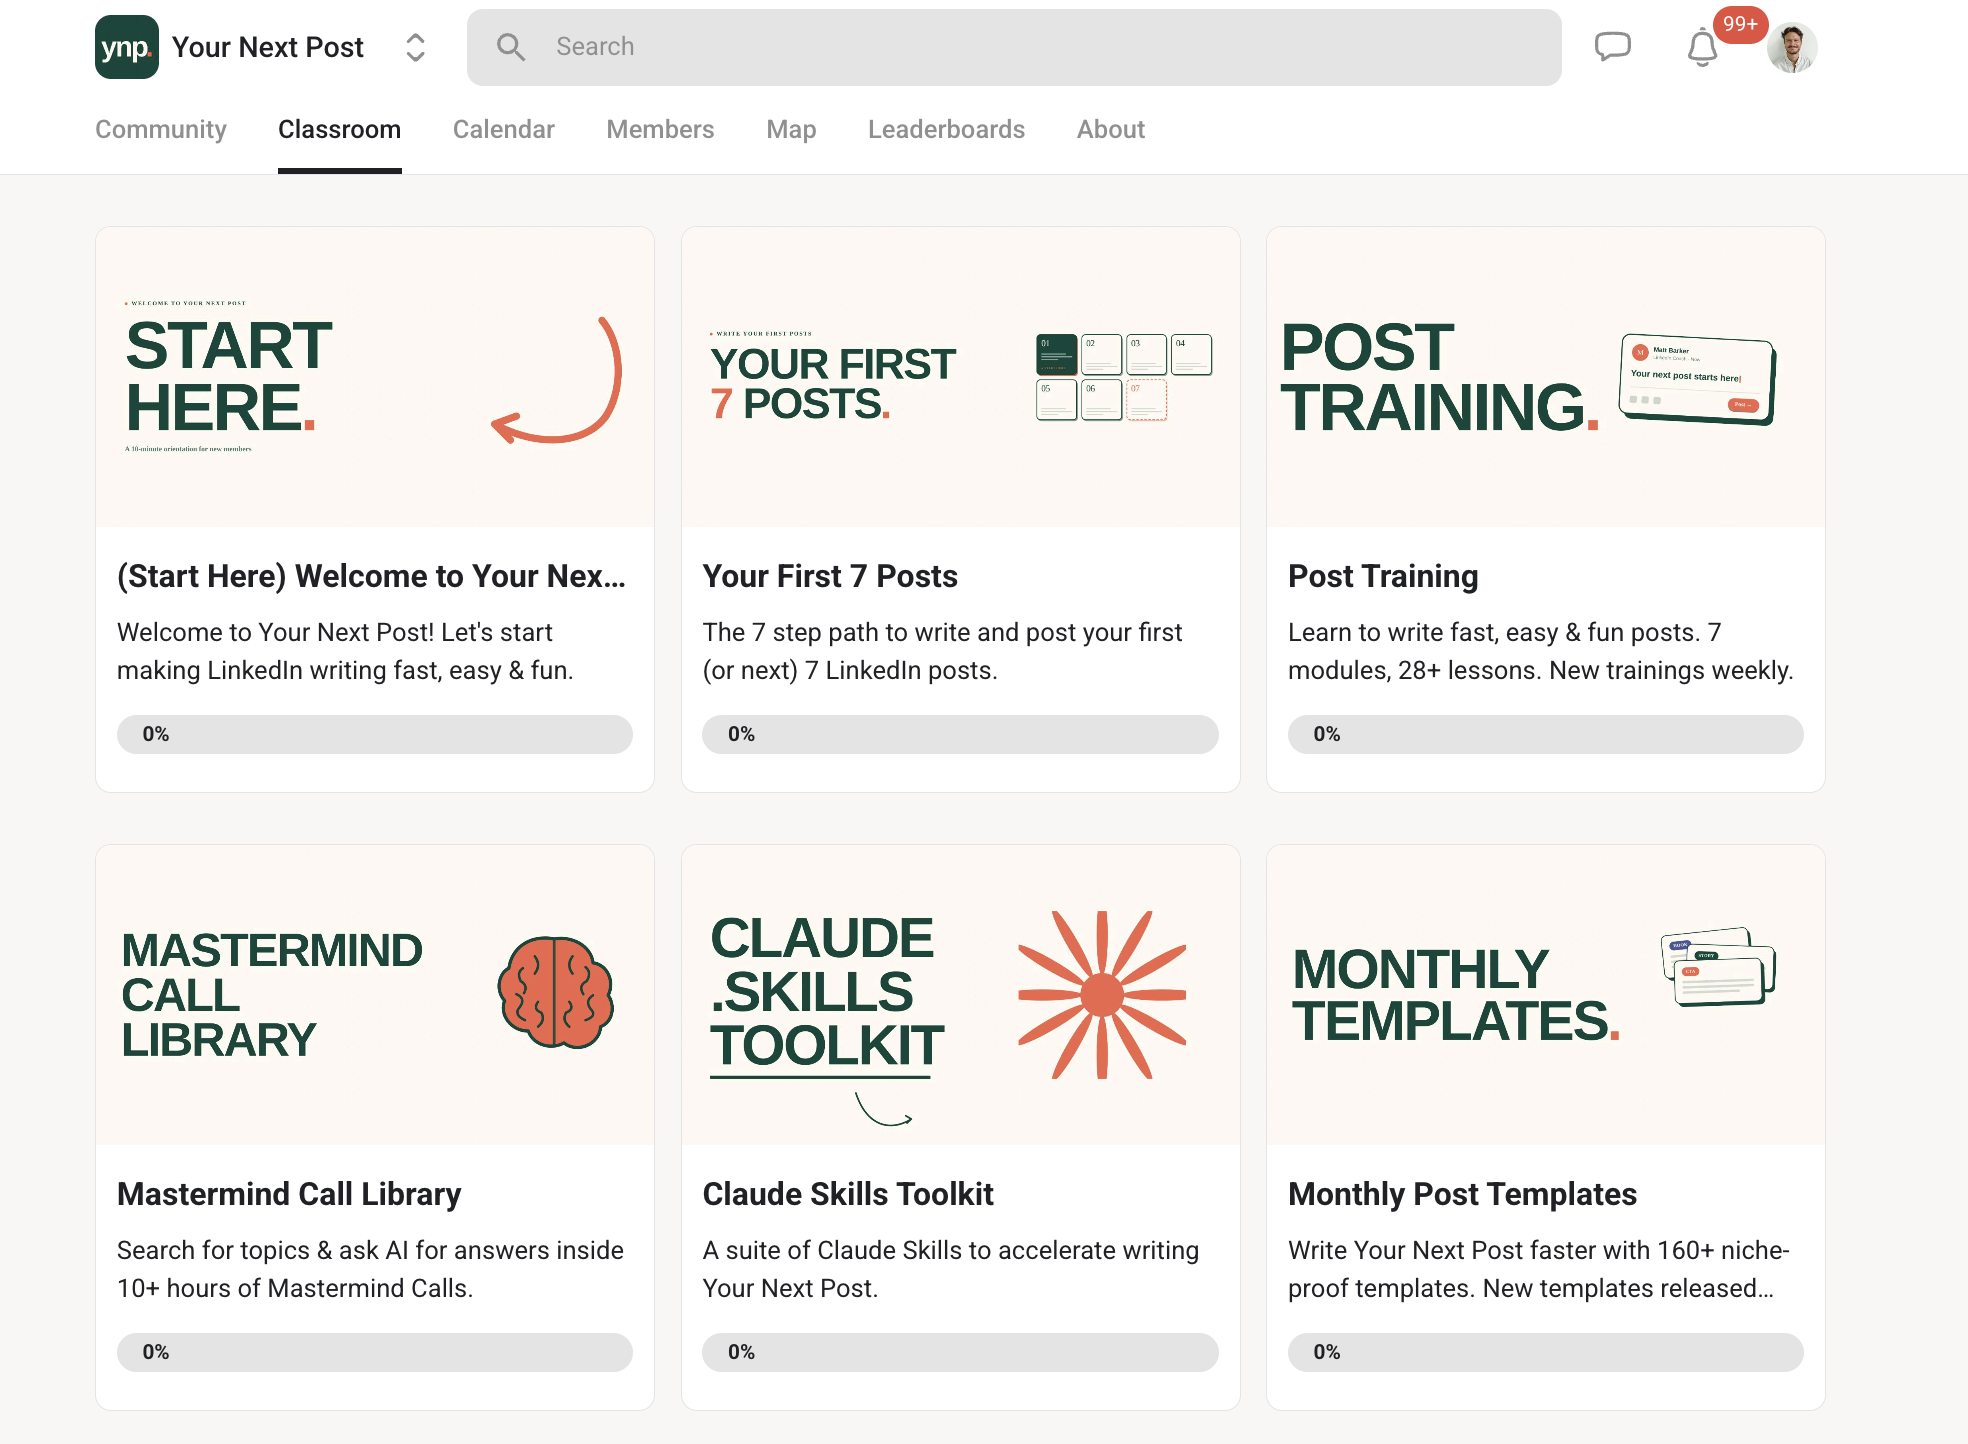Click the 'Post Training' course title
The height and width of the screenshot is (1444, 1968).
1383,576
